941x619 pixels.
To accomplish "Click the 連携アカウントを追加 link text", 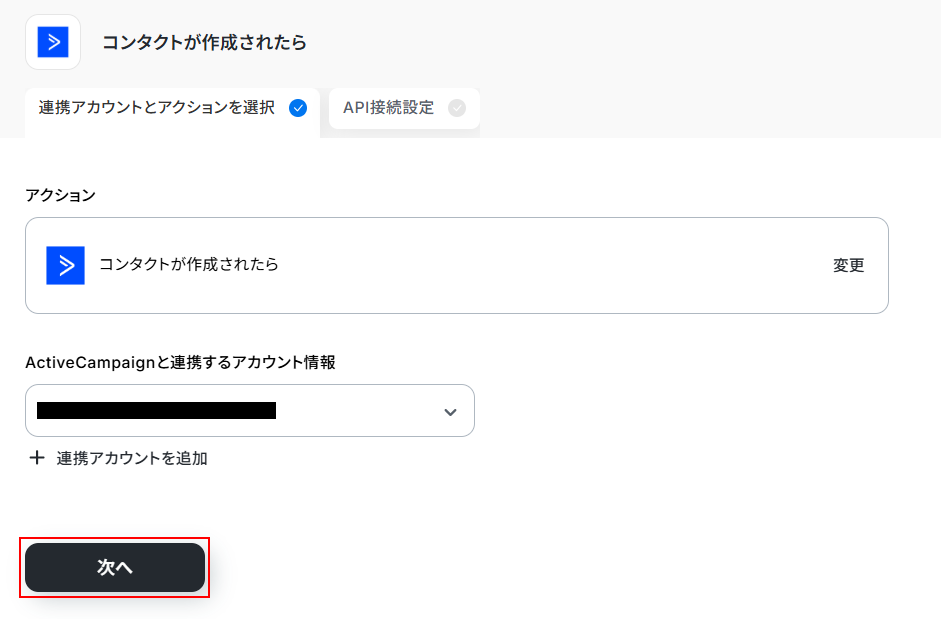I will tap(132, 458).
